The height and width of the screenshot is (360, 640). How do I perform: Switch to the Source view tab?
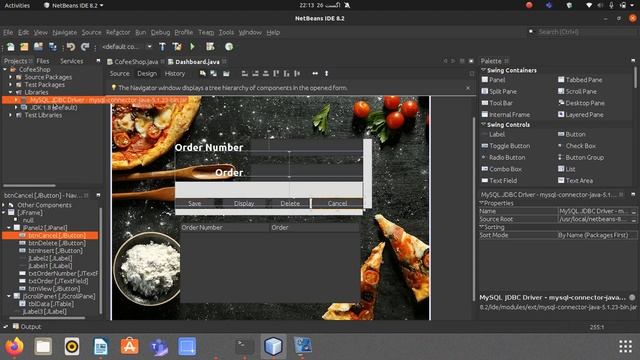pyautogui.click(x=120, y=73)
